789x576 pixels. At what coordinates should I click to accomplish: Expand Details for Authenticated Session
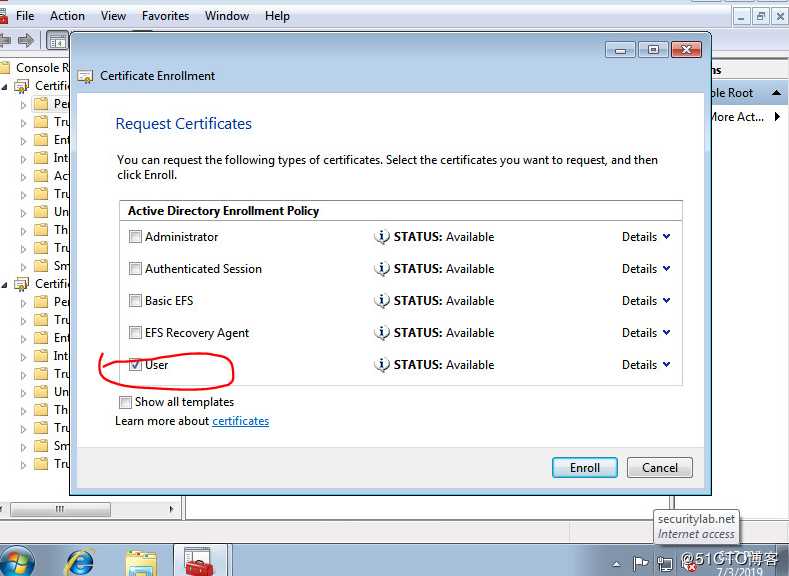tap(646, 269)
